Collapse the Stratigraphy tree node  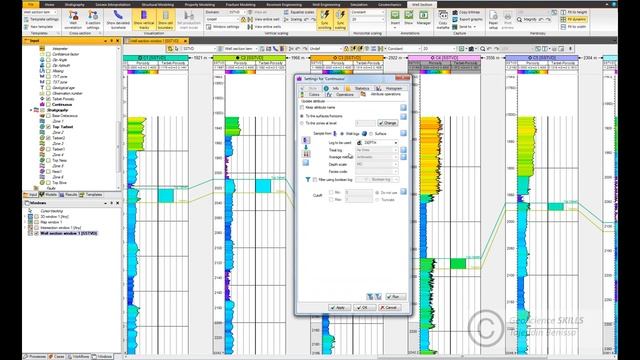click(x=31, y=110)
